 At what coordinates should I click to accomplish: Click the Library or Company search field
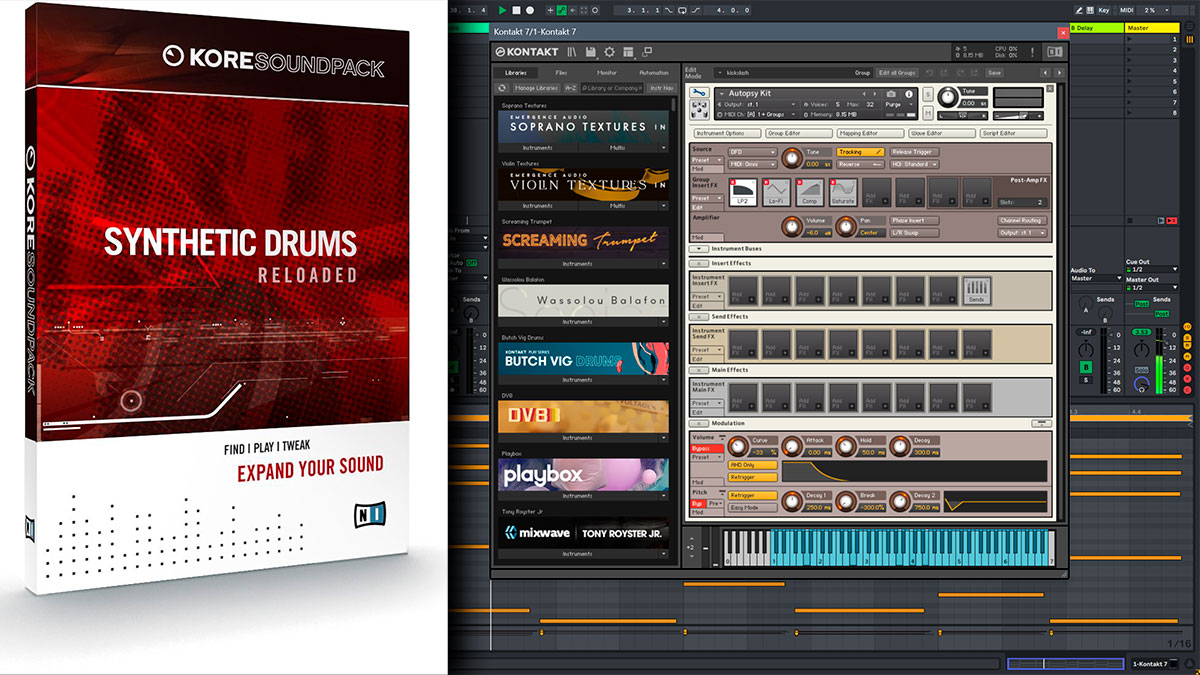click(611, 88)
